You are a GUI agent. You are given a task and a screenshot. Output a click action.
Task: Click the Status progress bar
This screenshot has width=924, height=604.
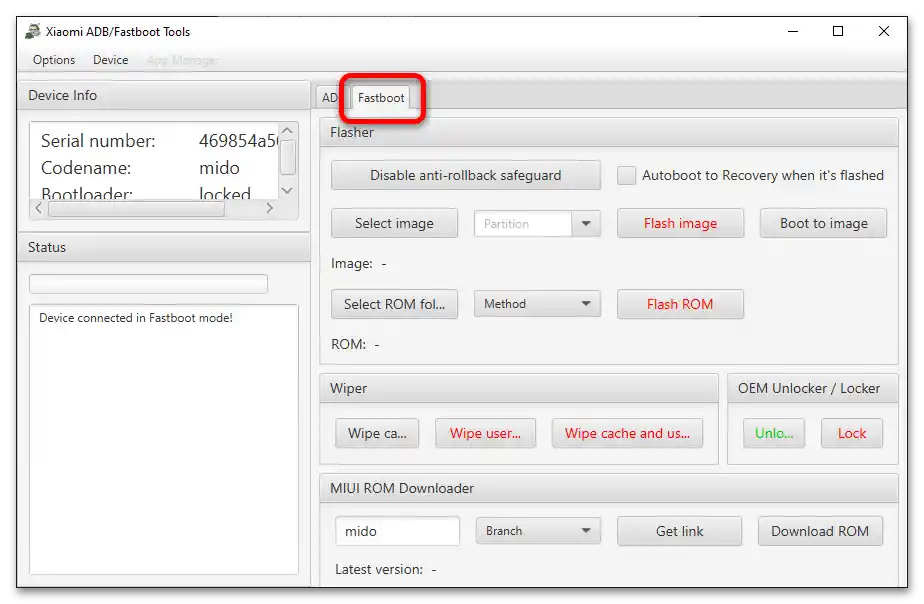(x=148, y=284)
